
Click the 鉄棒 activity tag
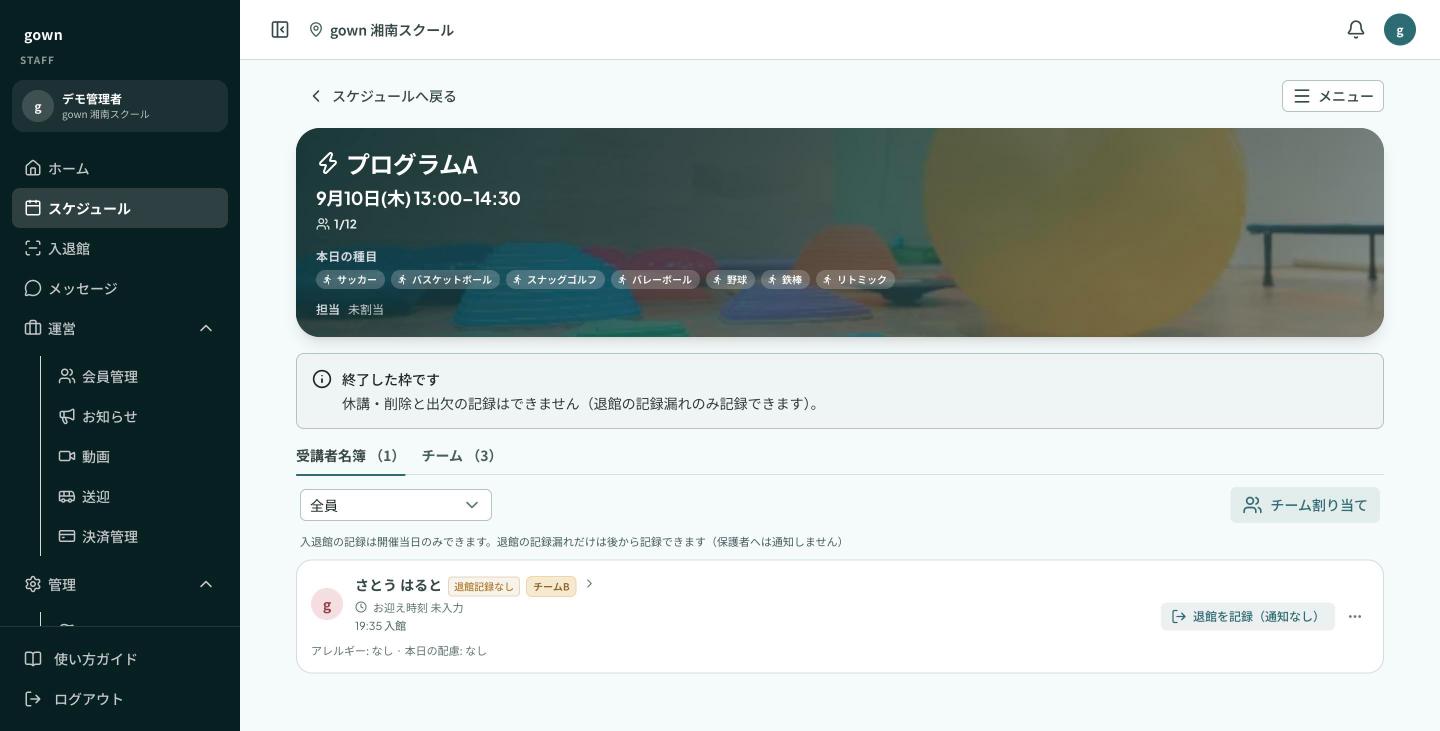tap(785, 280)
